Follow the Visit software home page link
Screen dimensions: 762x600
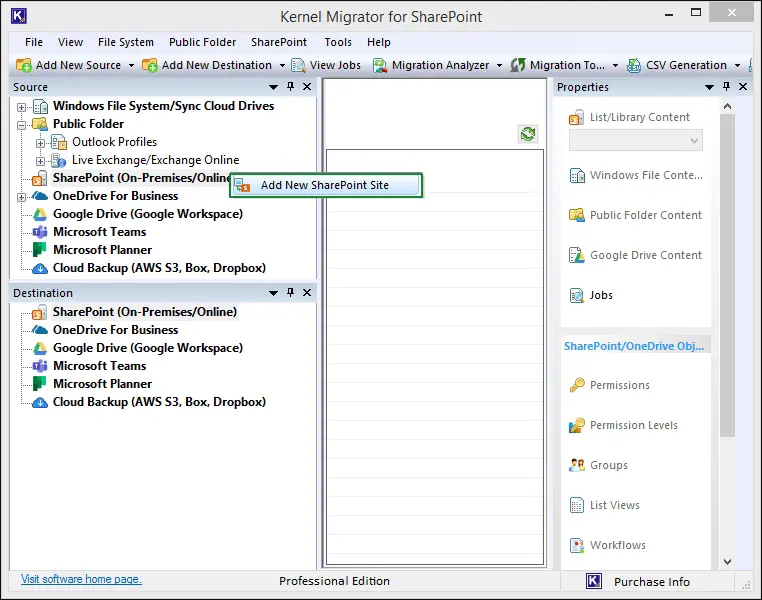tap(81, 580)
